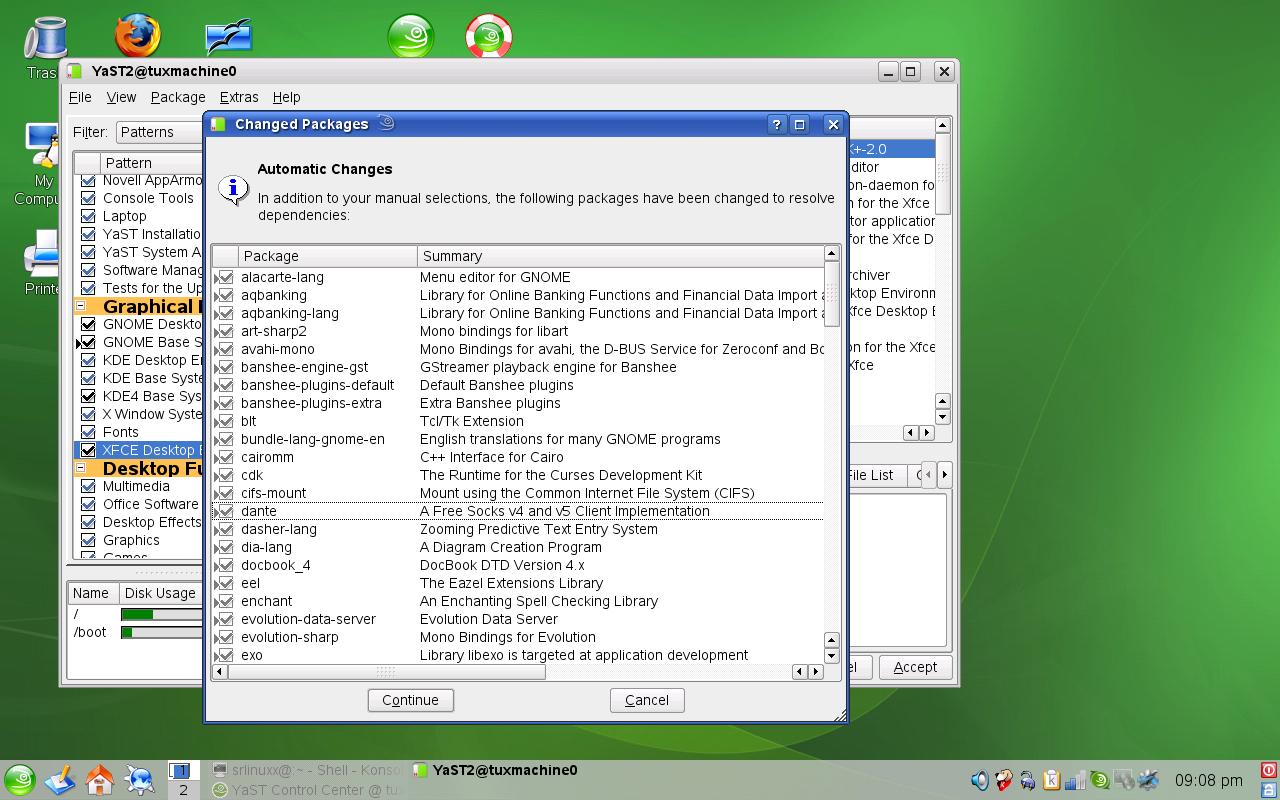Screen dimensions: 1280x800
Task: Click the Summary column header
Action: (x=620, y=256)
